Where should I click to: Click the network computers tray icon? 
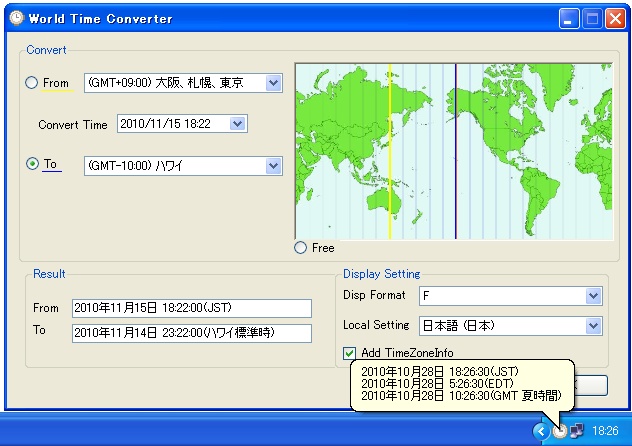(x=577, y=431)
